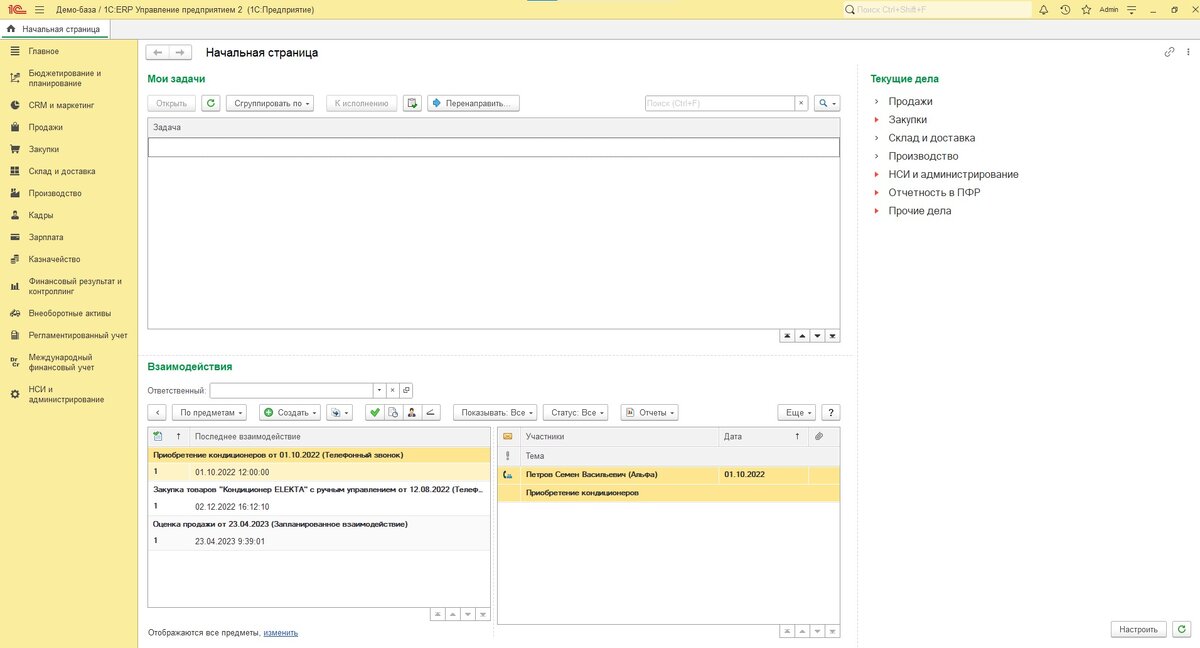This screenshot has width=1200, height=648.
Task: Click the Ответственный input field
Action: point(291,390)
